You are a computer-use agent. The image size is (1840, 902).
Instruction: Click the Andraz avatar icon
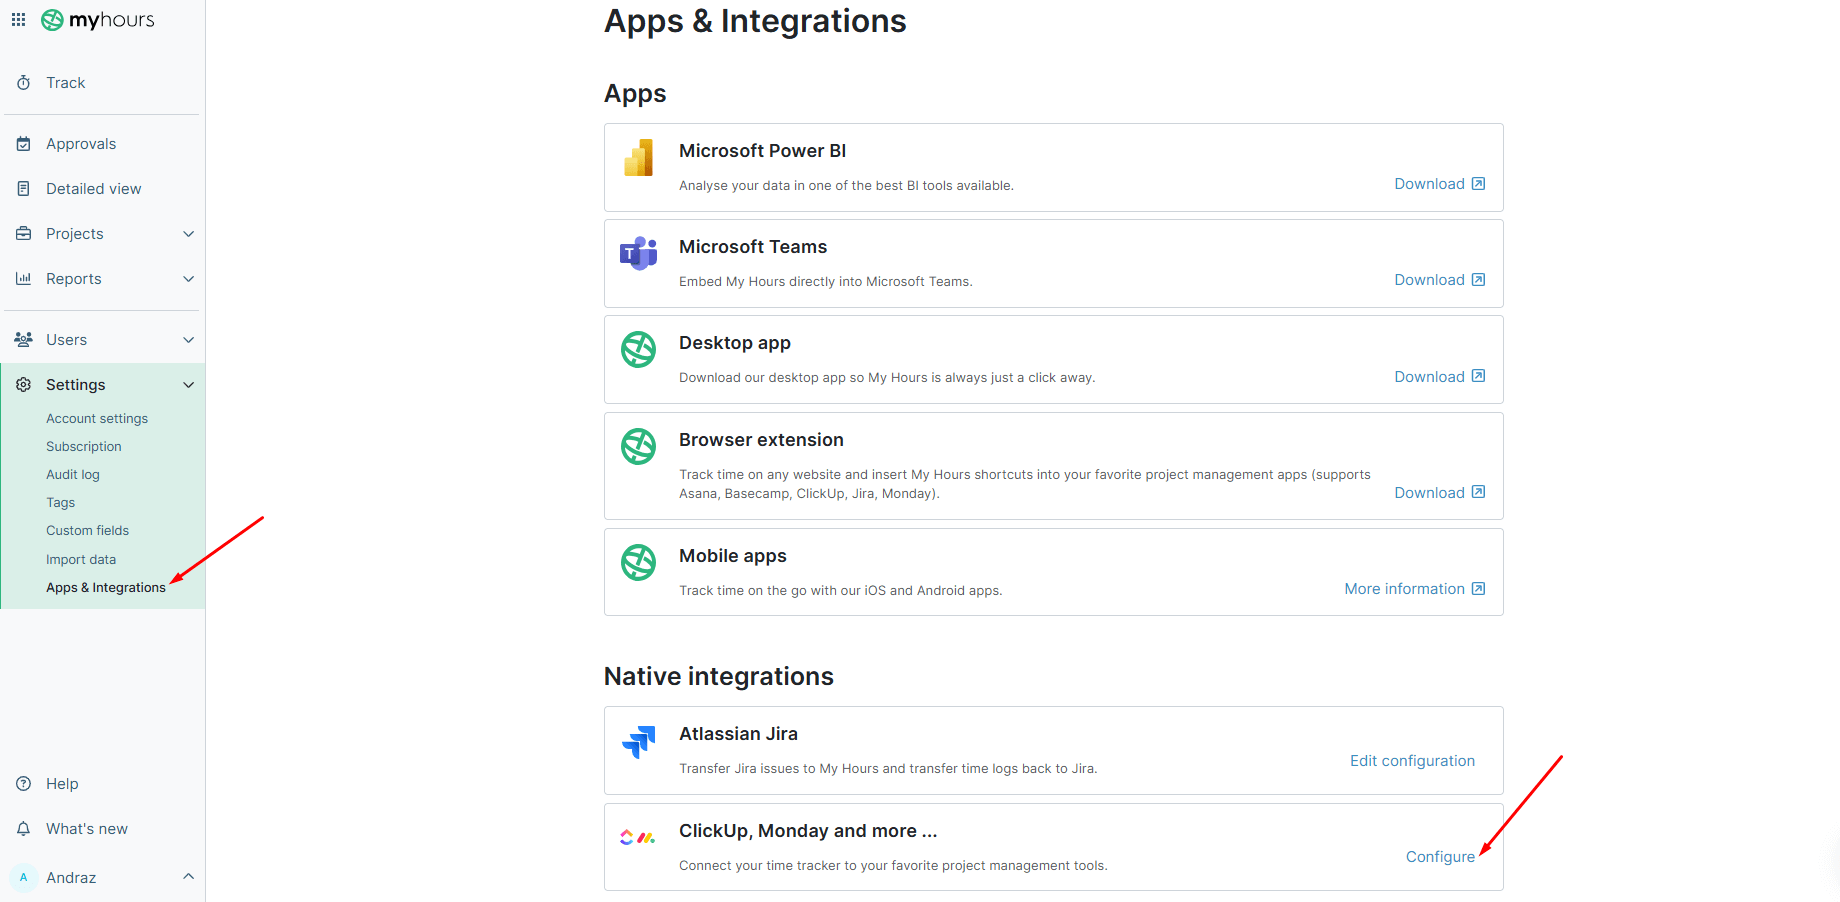pyautogui.click(x=23, y=878)
